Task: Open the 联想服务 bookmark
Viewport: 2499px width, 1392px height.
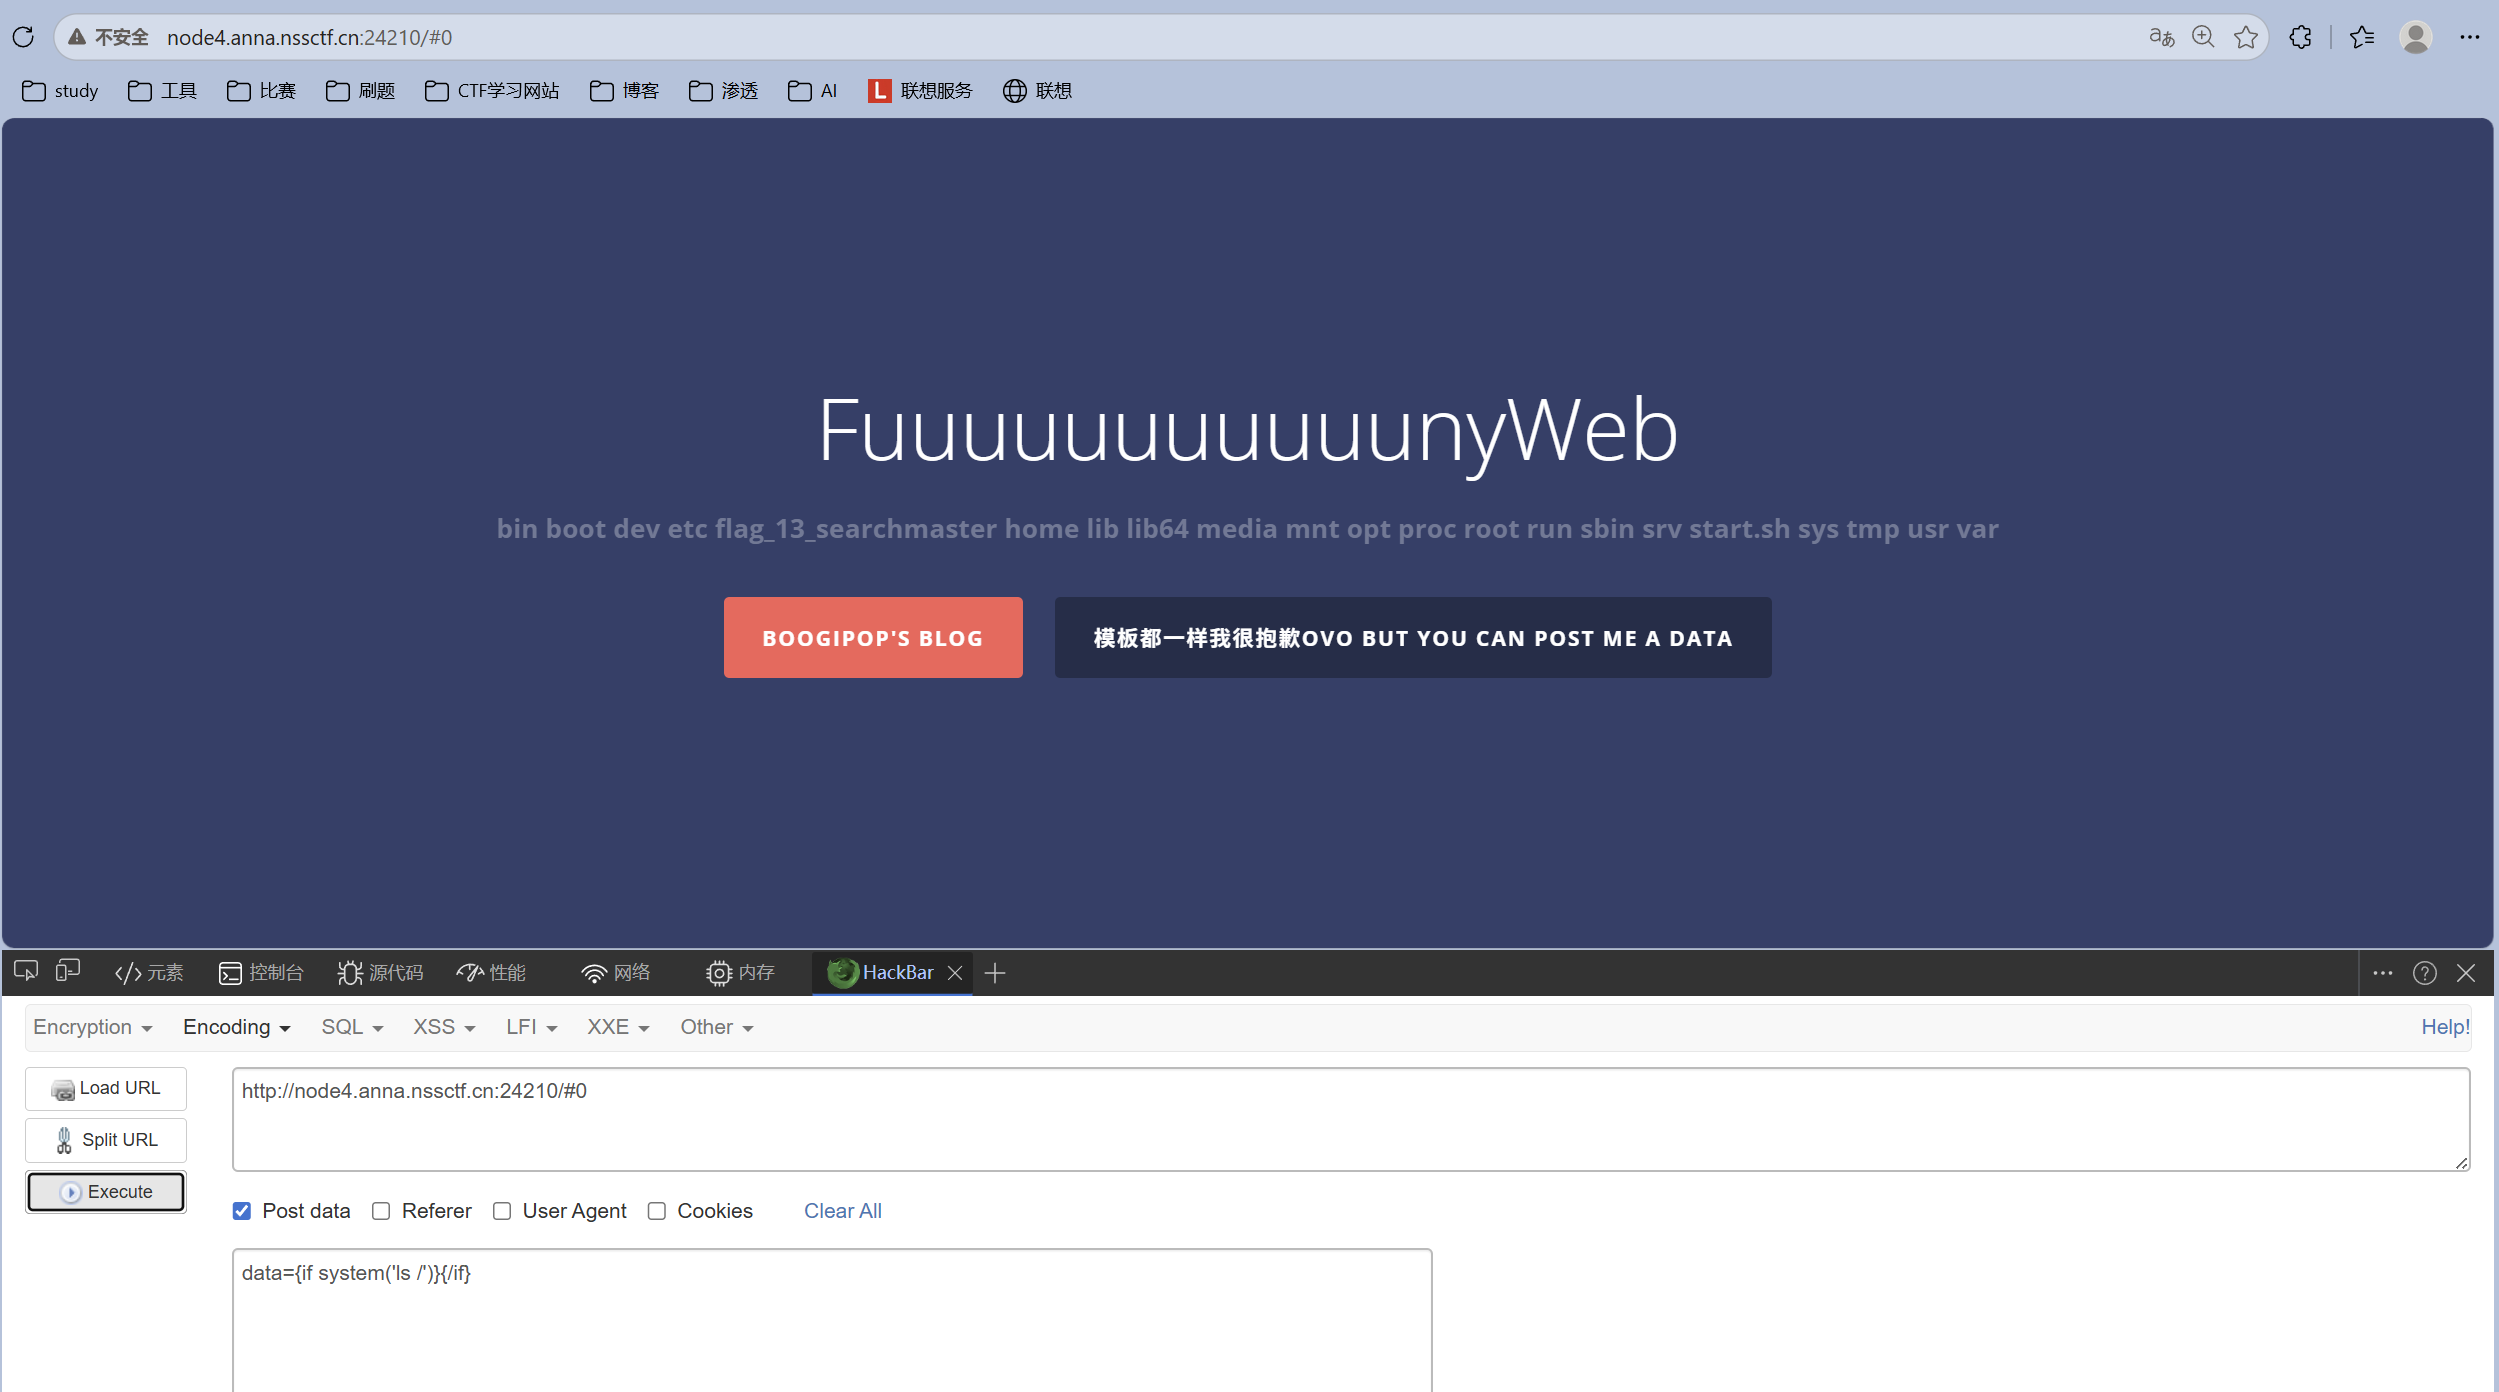Action: 920,91
